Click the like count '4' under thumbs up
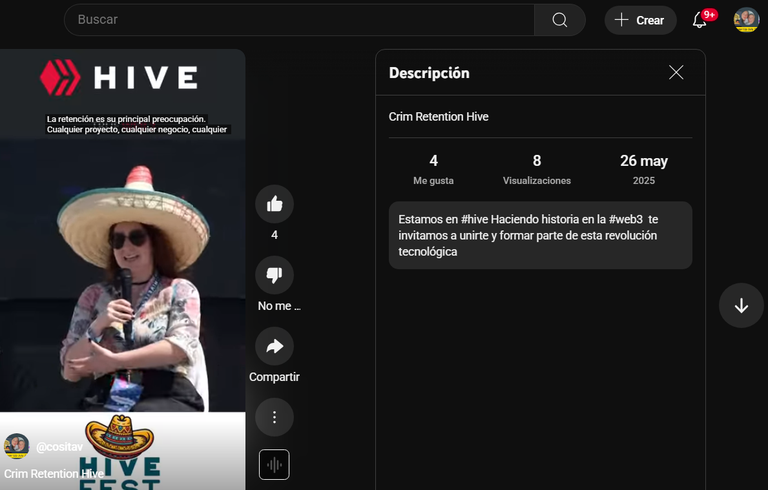768x490 pixels. (x=274, y=235)
